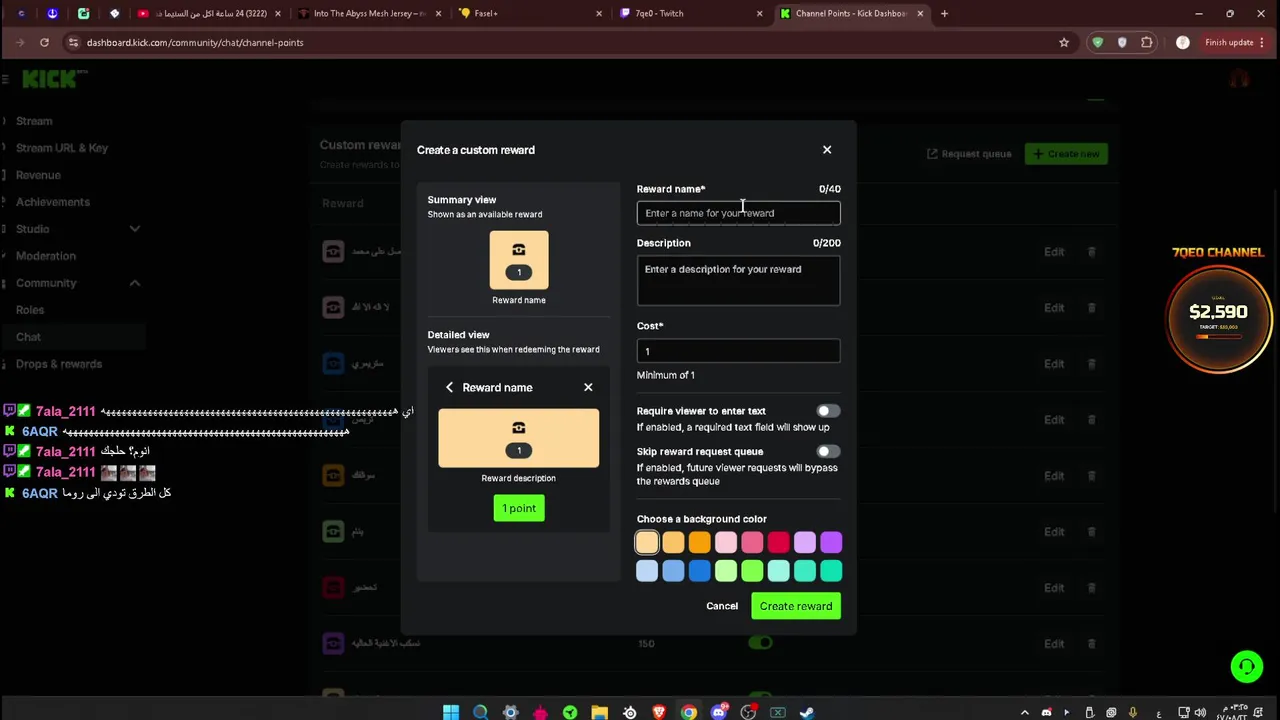Select the pale blue background color
The width and height of the screenshot is (1280, 720).
(647, 571)
